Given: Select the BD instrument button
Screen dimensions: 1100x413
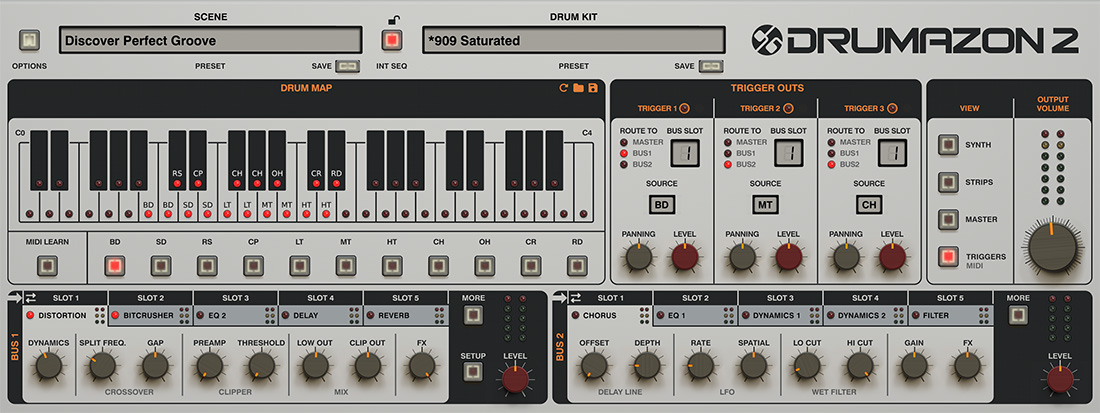Looking at the screenshot, I should coord(114,266).
